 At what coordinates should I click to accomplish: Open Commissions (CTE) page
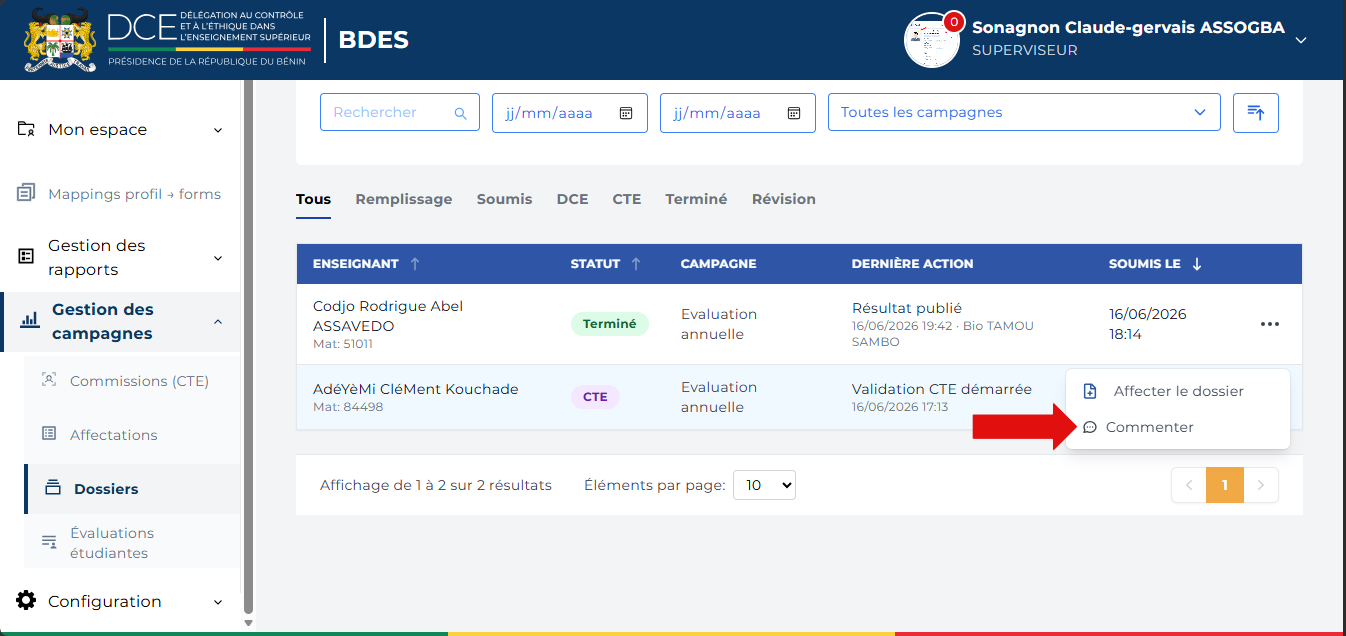pyautogui.click(x=139, y=381)
